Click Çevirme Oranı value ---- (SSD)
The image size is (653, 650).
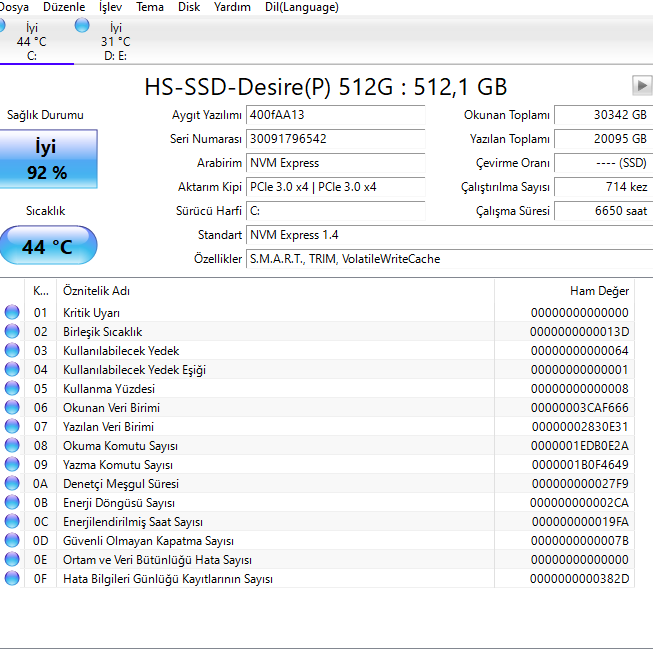coord(603,163)
